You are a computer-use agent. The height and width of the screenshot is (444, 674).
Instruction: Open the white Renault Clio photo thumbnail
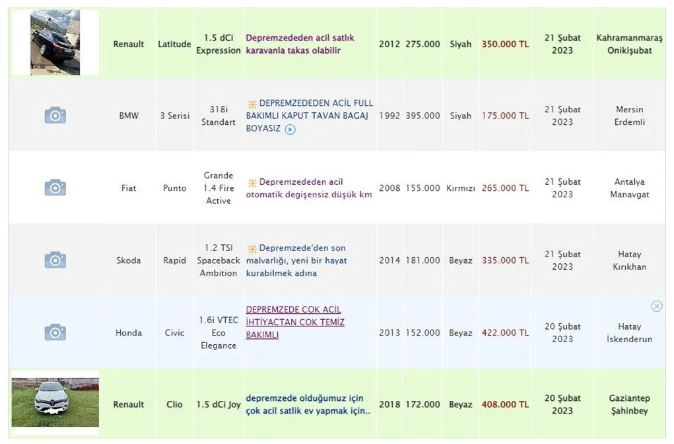pos(55,403)
